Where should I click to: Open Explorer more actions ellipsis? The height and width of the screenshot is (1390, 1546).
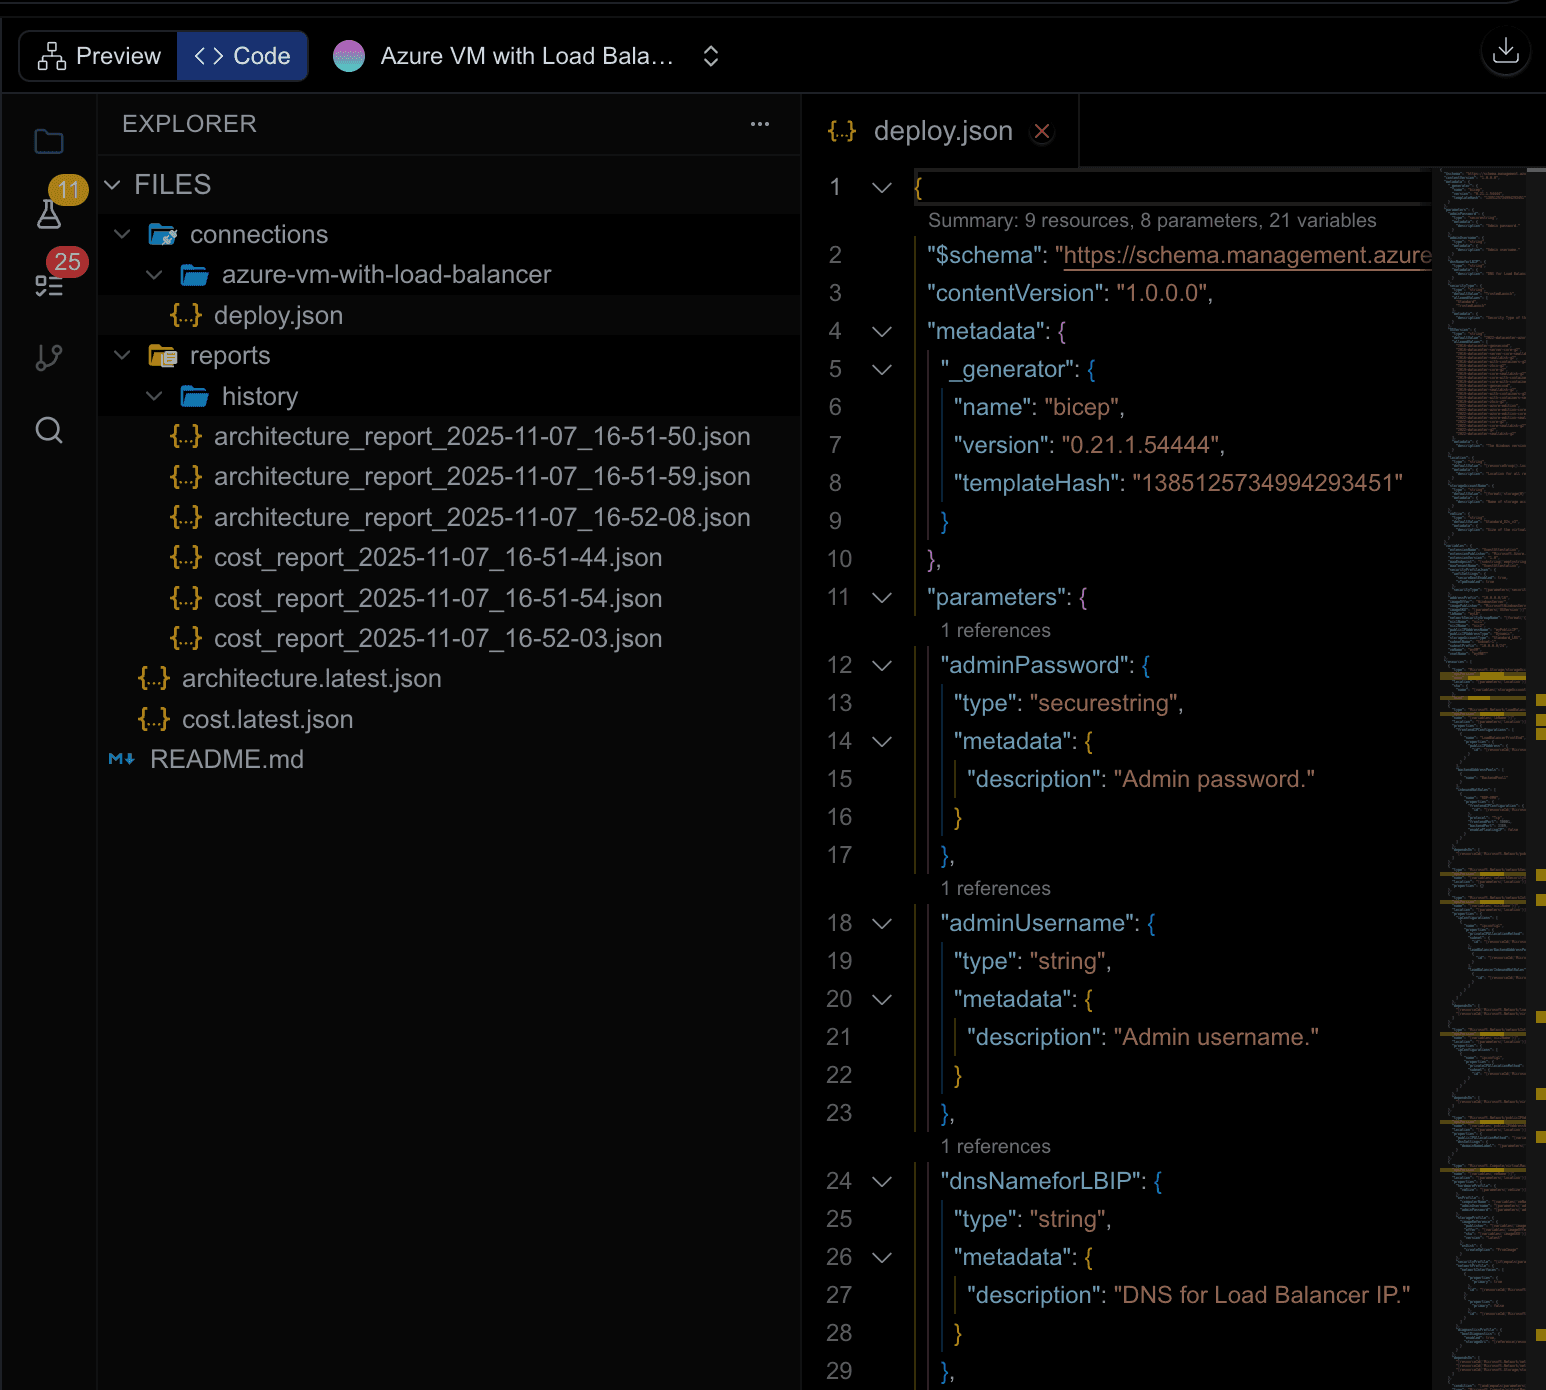pyautogui.click(x=760, y=124)
